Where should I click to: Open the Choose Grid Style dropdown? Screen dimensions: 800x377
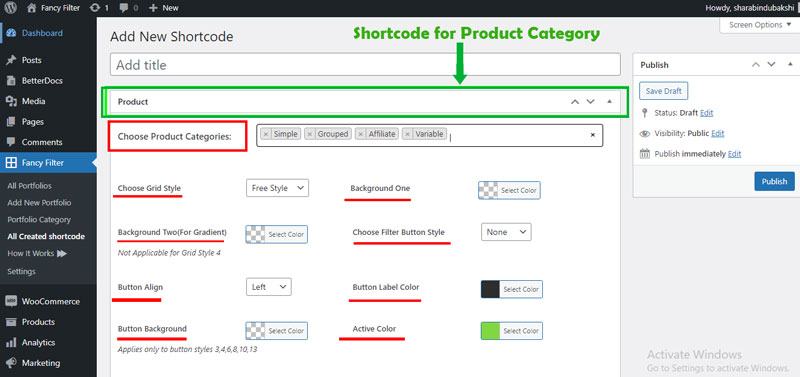278,188
